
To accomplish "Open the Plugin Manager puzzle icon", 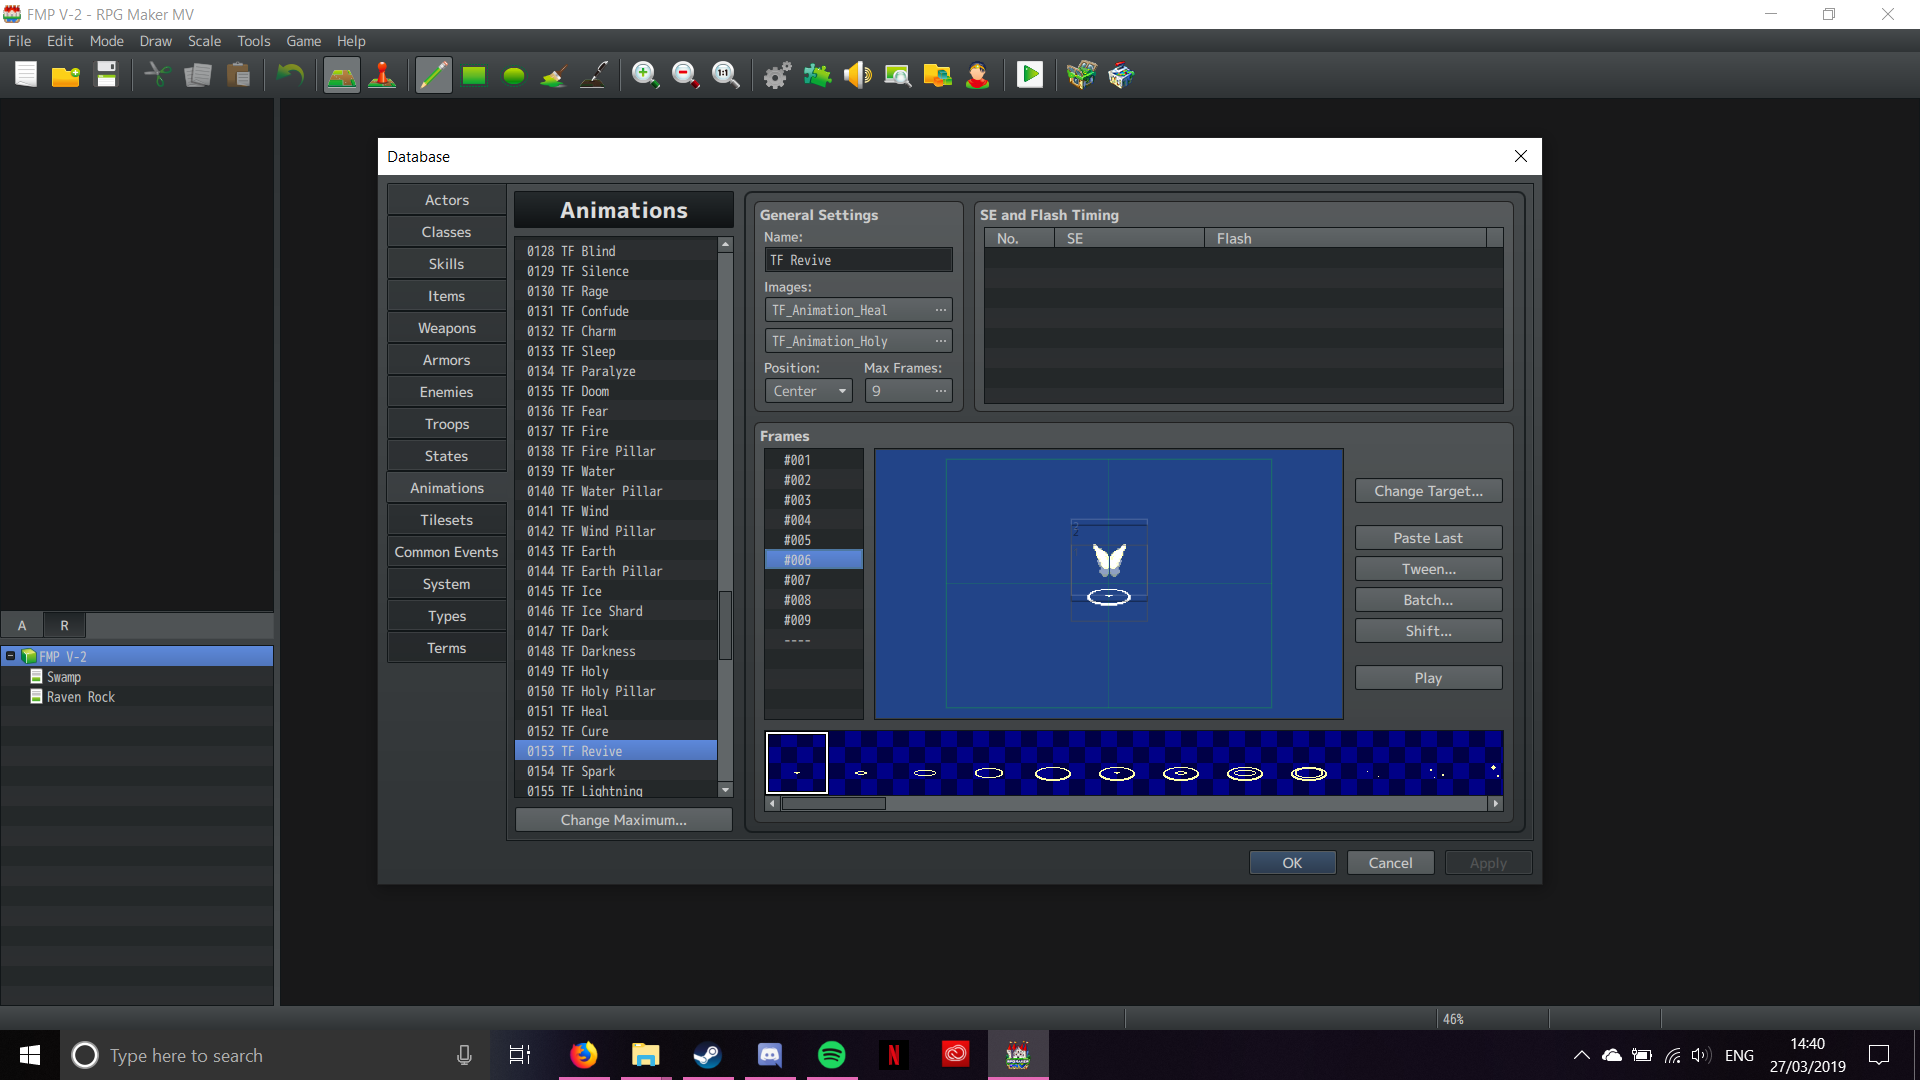I will pos(817,75).
